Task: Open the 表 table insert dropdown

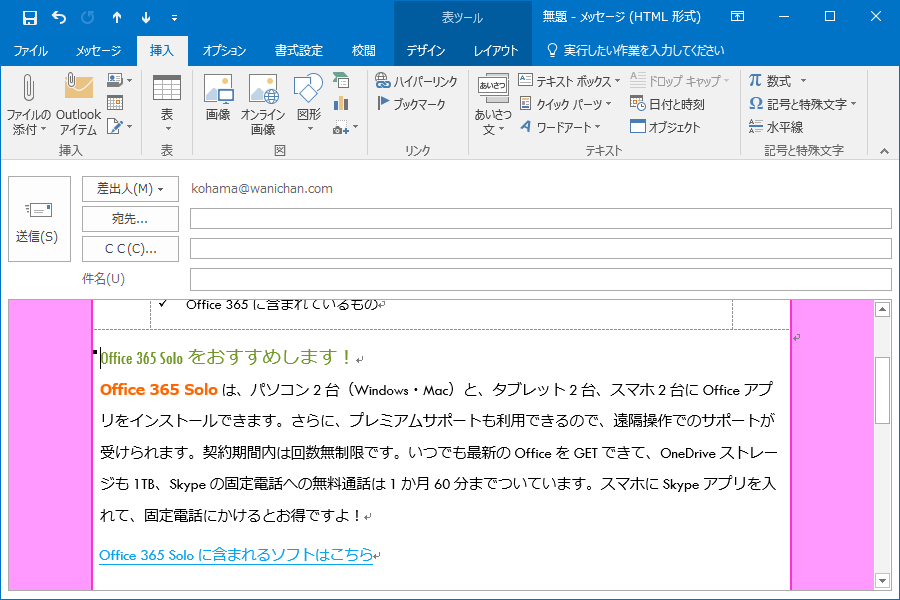Action: 166,104
